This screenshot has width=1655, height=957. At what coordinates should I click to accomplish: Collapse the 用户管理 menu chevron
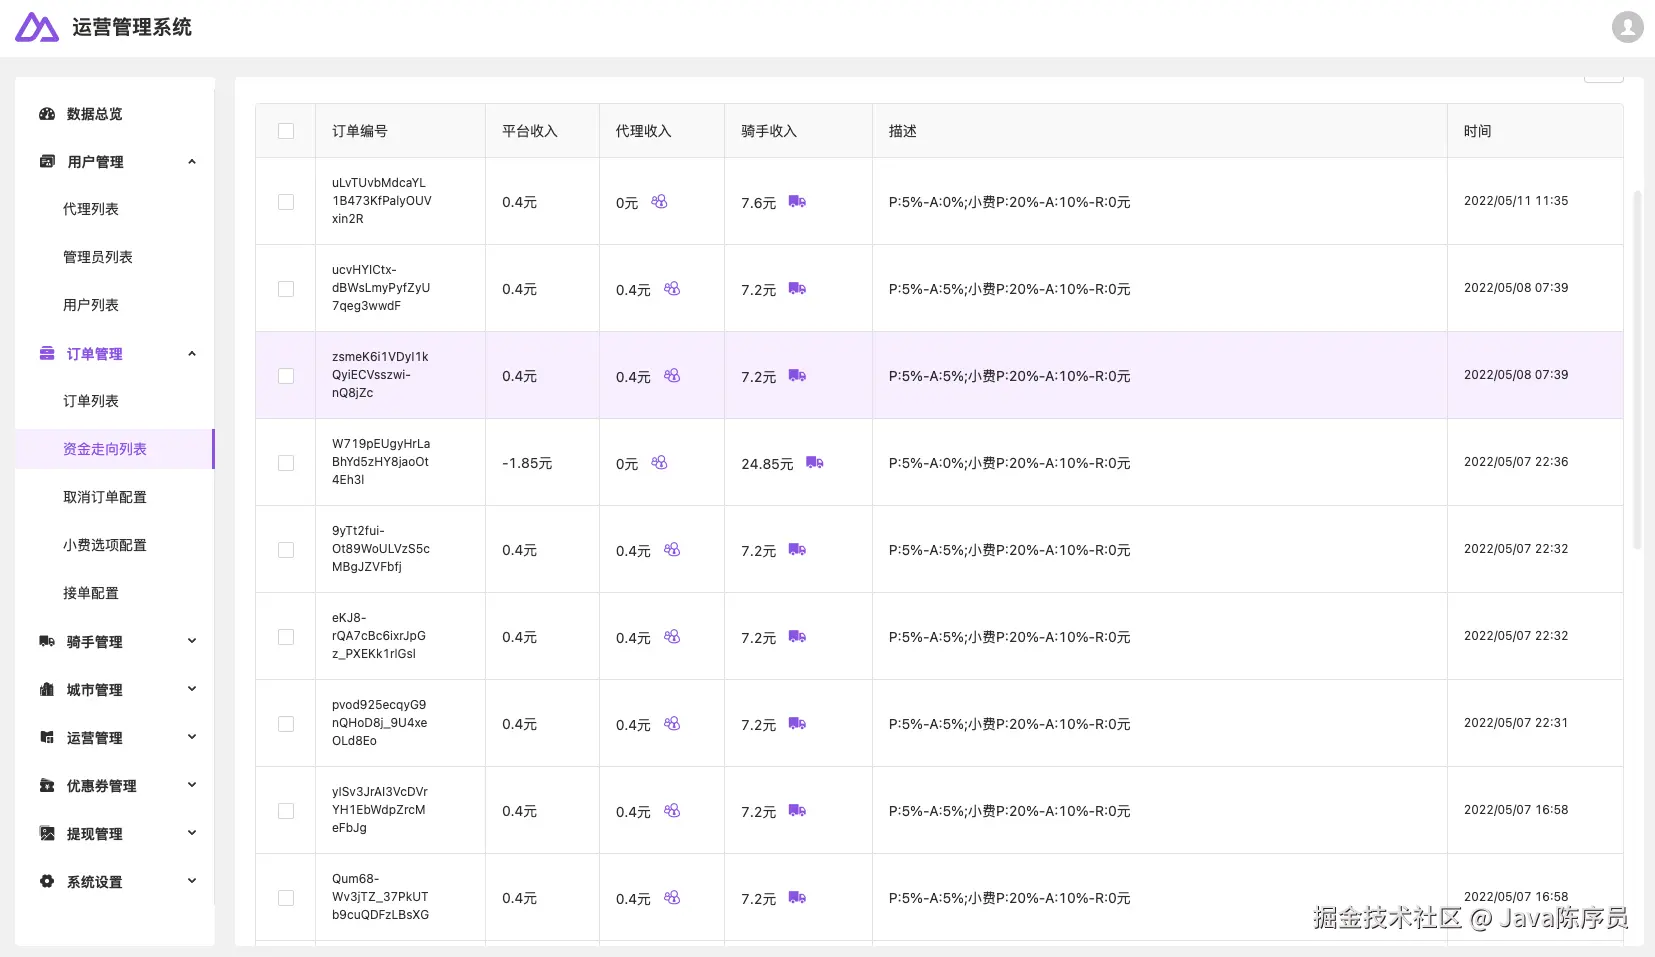pos(192,162)
